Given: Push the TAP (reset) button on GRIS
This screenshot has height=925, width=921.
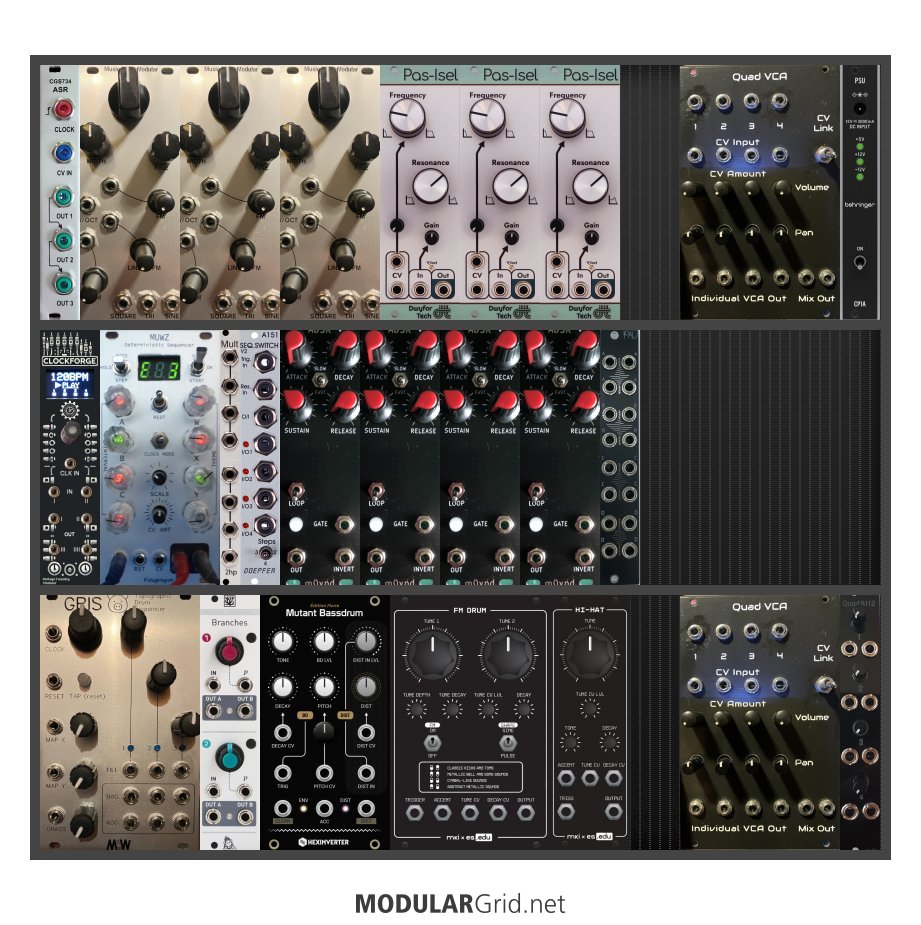Looking at the screenshot, I should 84,681.
